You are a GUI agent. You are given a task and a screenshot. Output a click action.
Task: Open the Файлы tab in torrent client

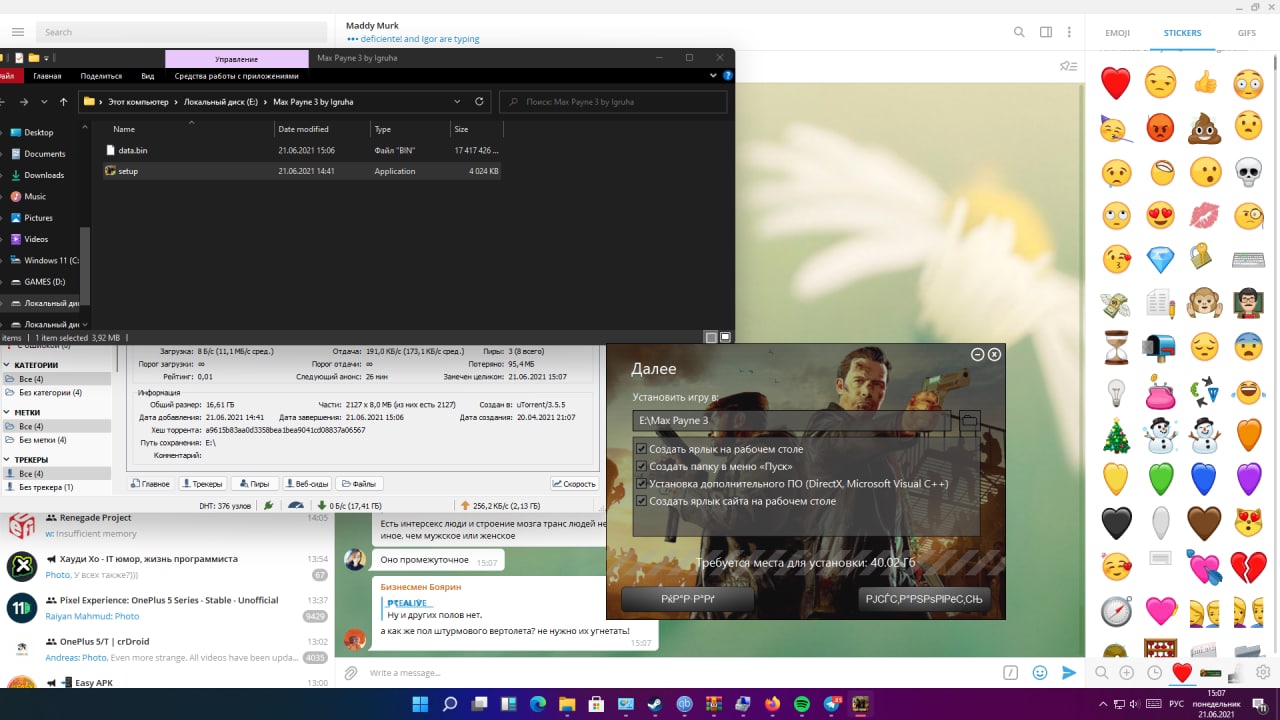tap(359, 484)
